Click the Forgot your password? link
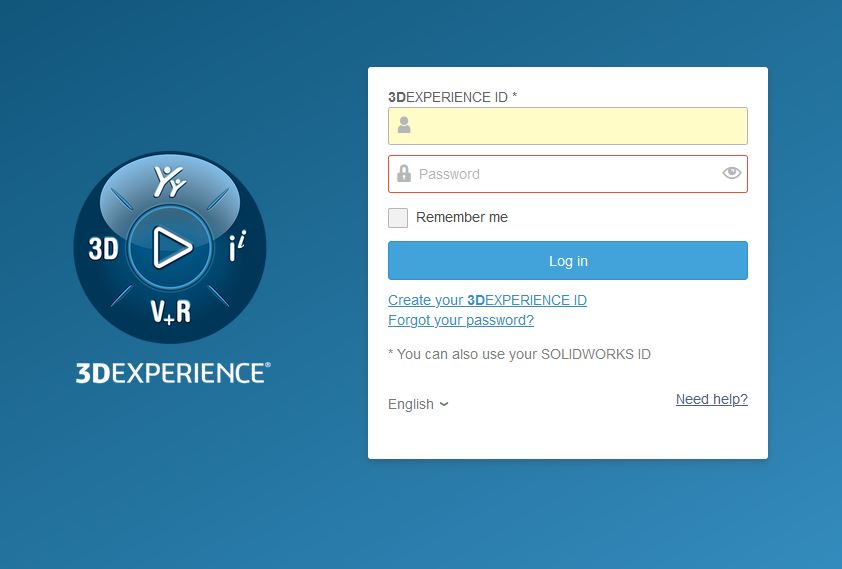 (x=461, y=320)
